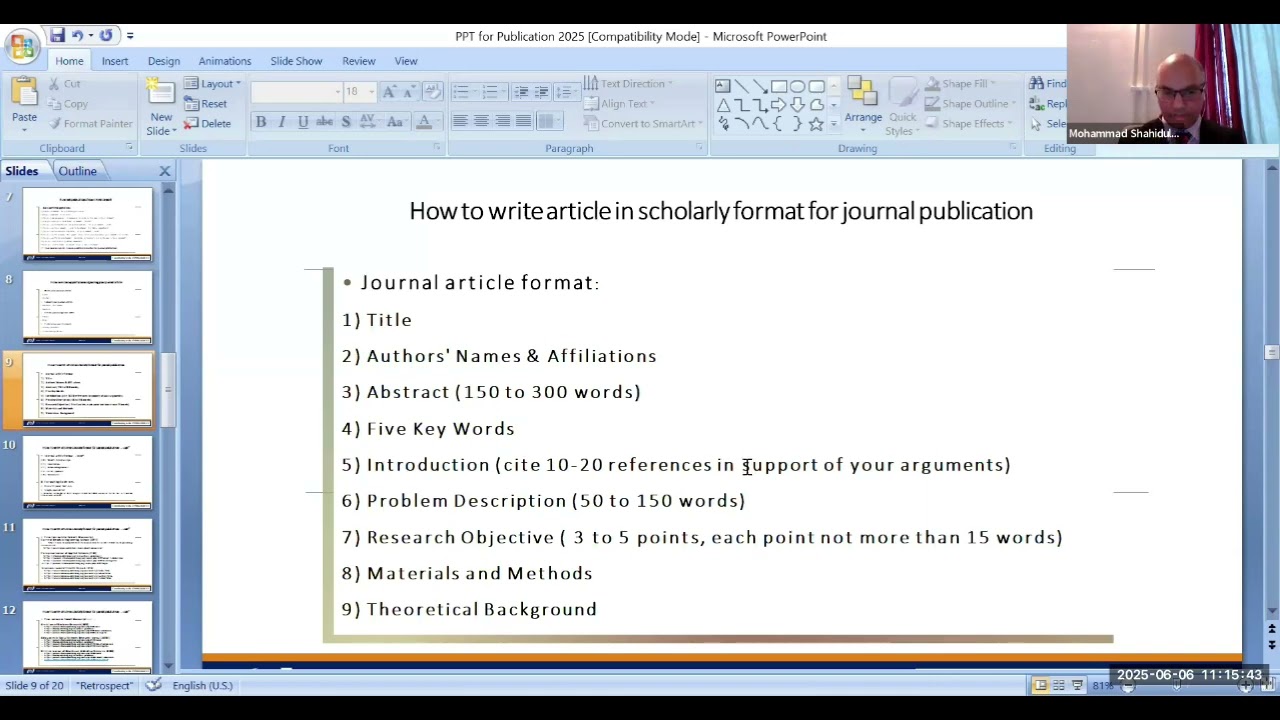Open the Shape Effects dropdown
This screenshot has height=720, width=1280.
click(967, 124)
